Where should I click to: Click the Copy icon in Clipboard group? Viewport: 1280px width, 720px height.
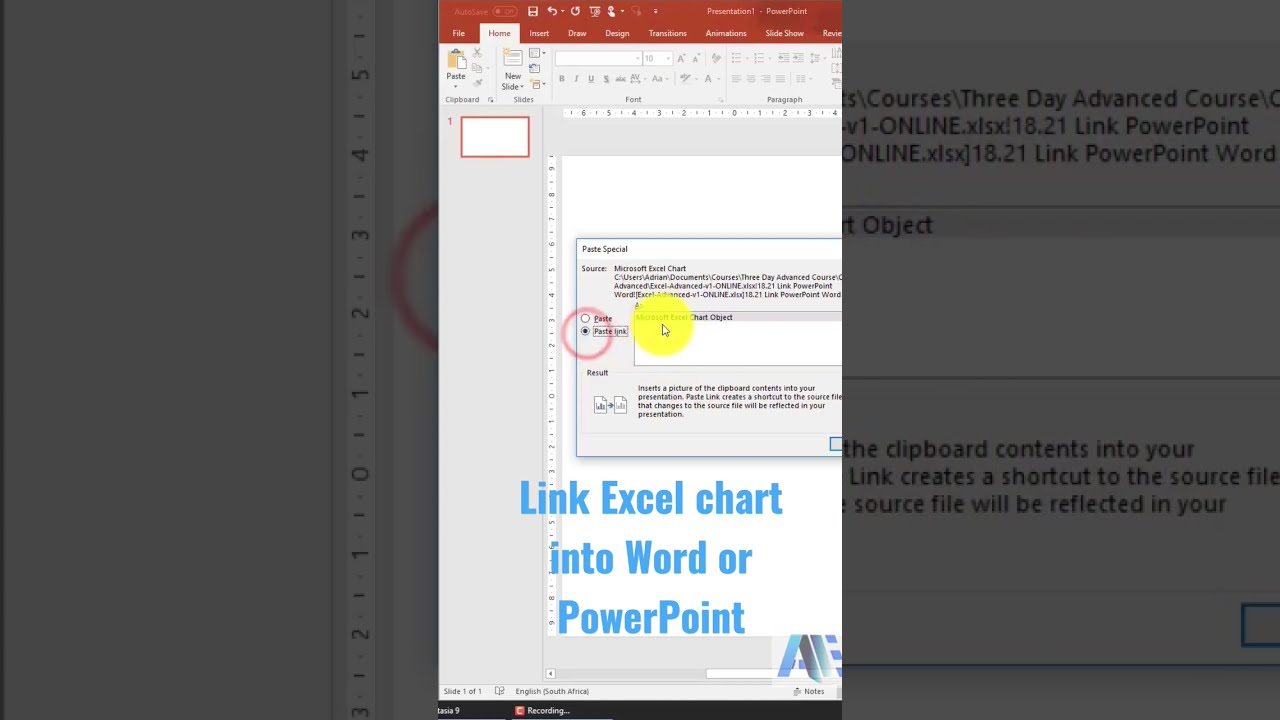[477, 68]
